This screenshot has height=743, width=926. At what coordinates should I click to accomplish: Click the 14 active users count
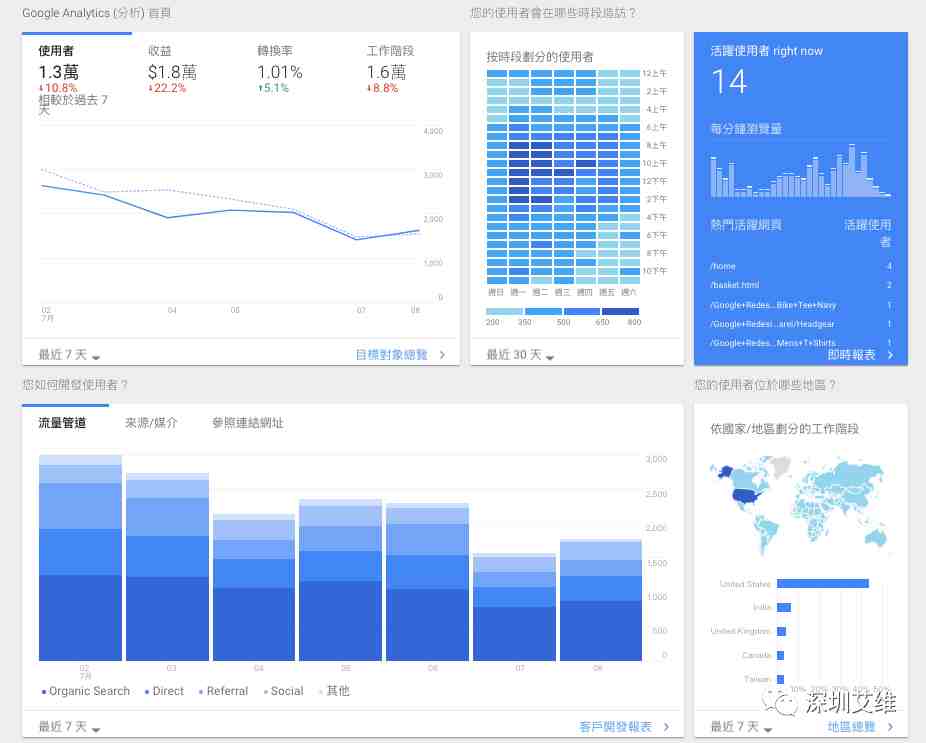730,82
